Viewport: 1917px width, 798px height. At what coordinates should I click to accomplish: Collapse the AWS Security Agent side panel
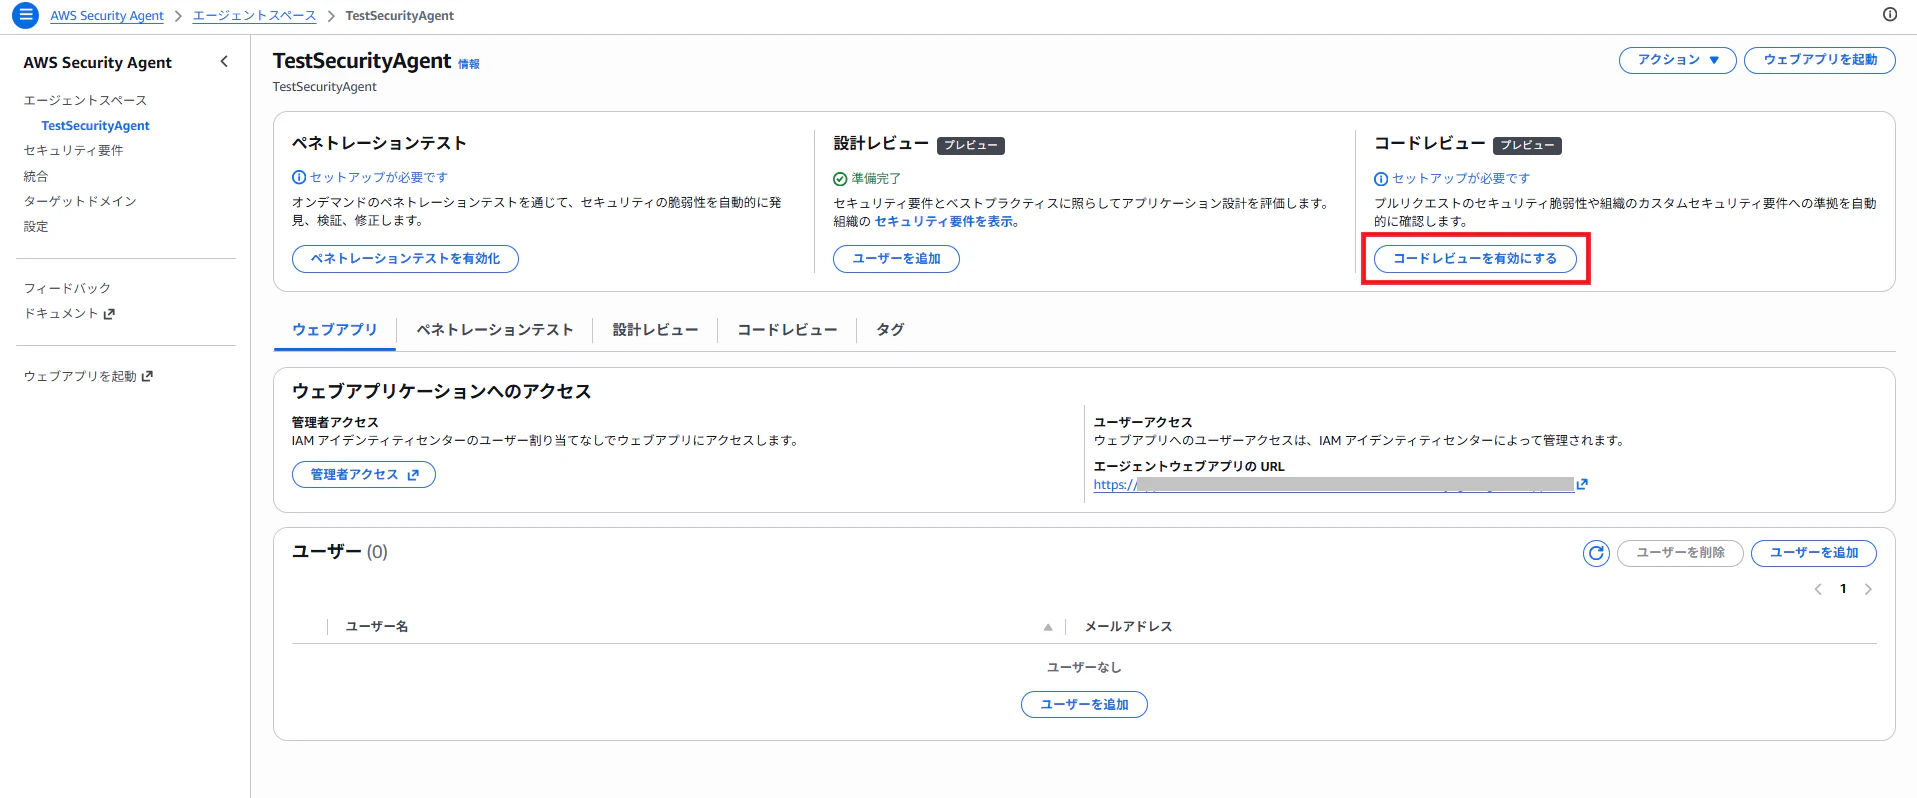tap(224, 62)
